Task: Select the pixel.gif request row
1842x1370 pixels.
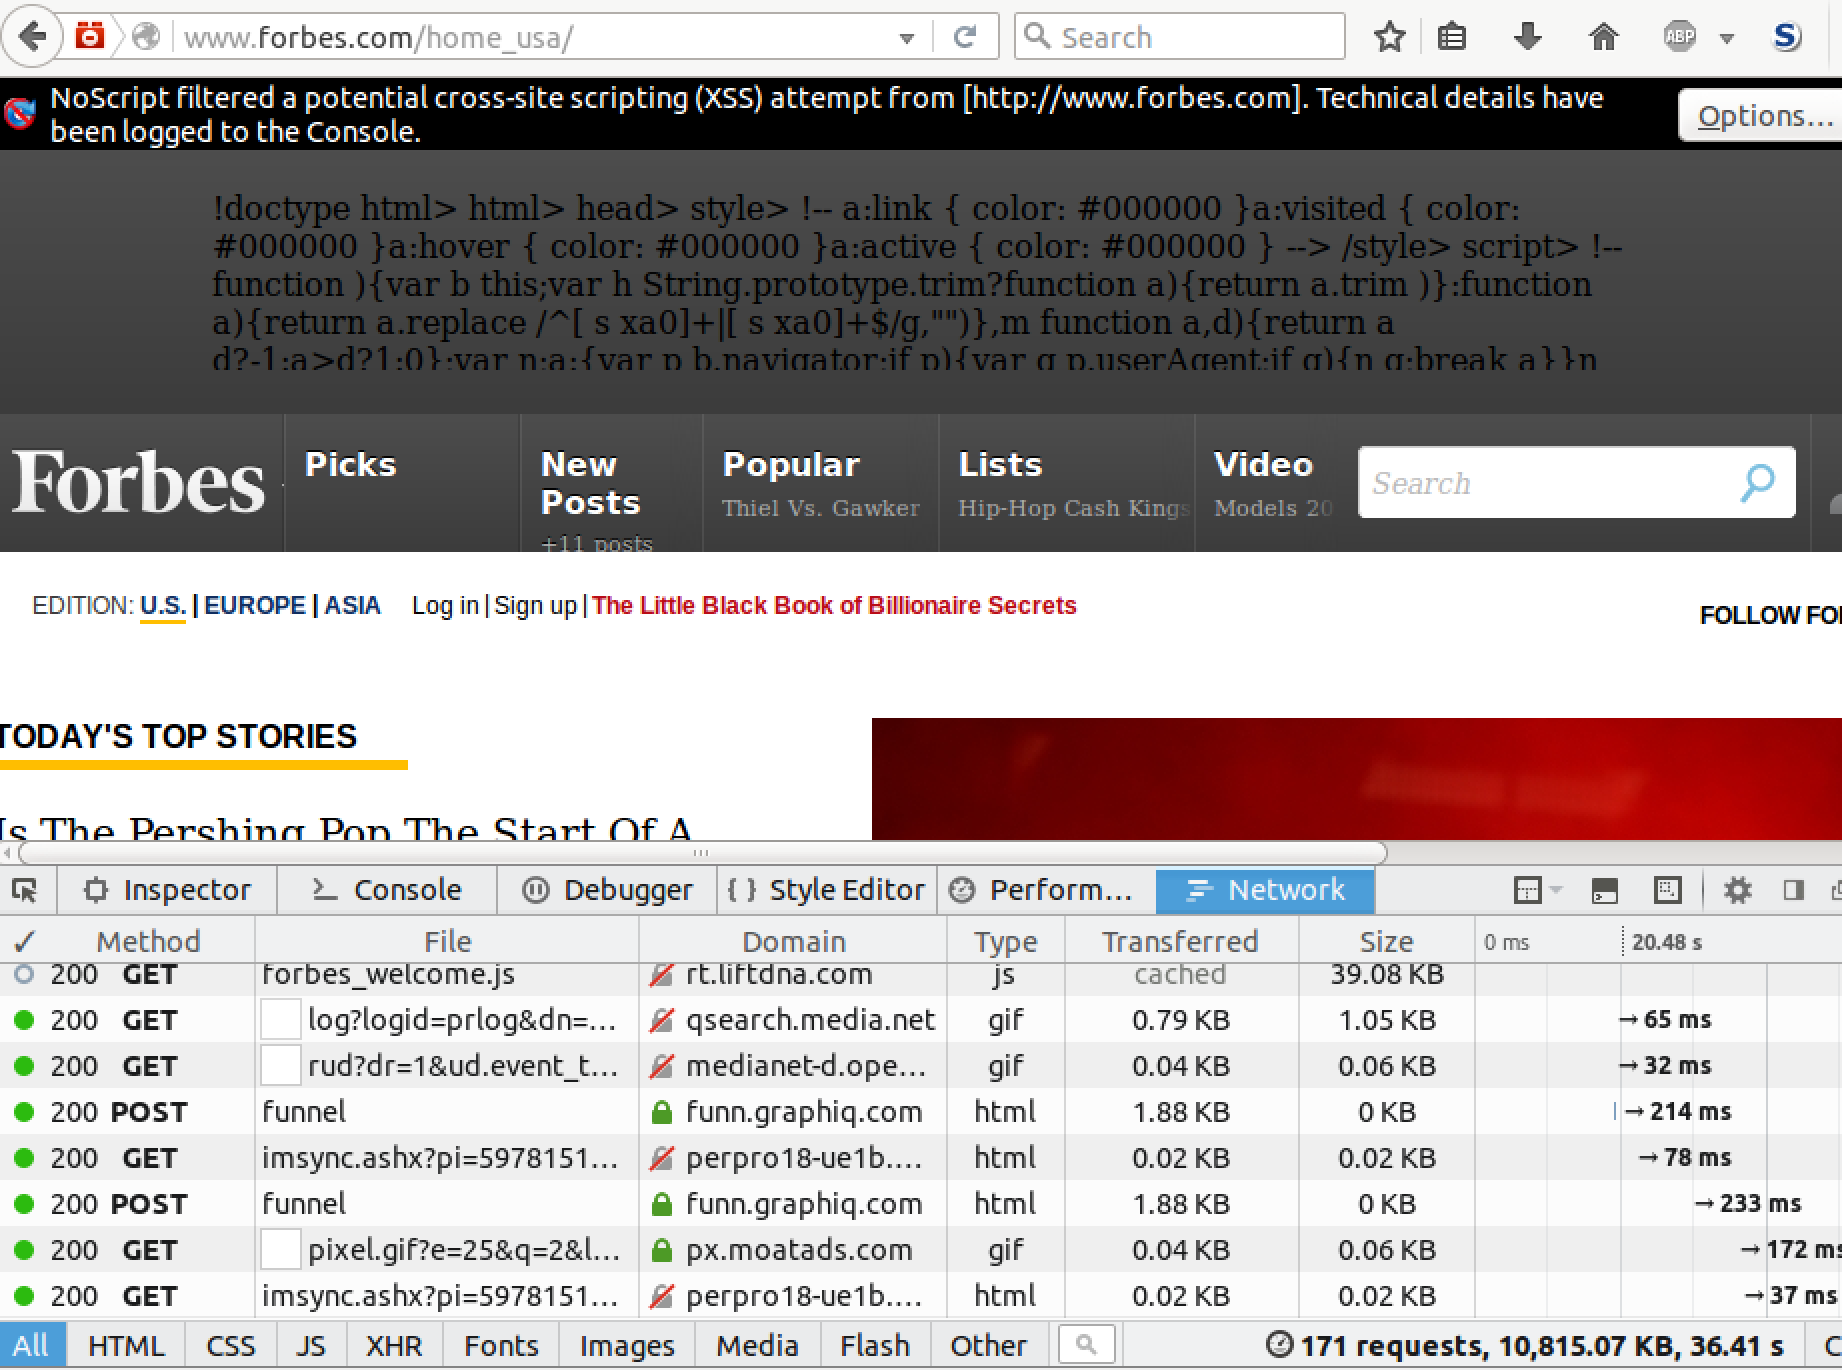Action: click(921, 1250)
